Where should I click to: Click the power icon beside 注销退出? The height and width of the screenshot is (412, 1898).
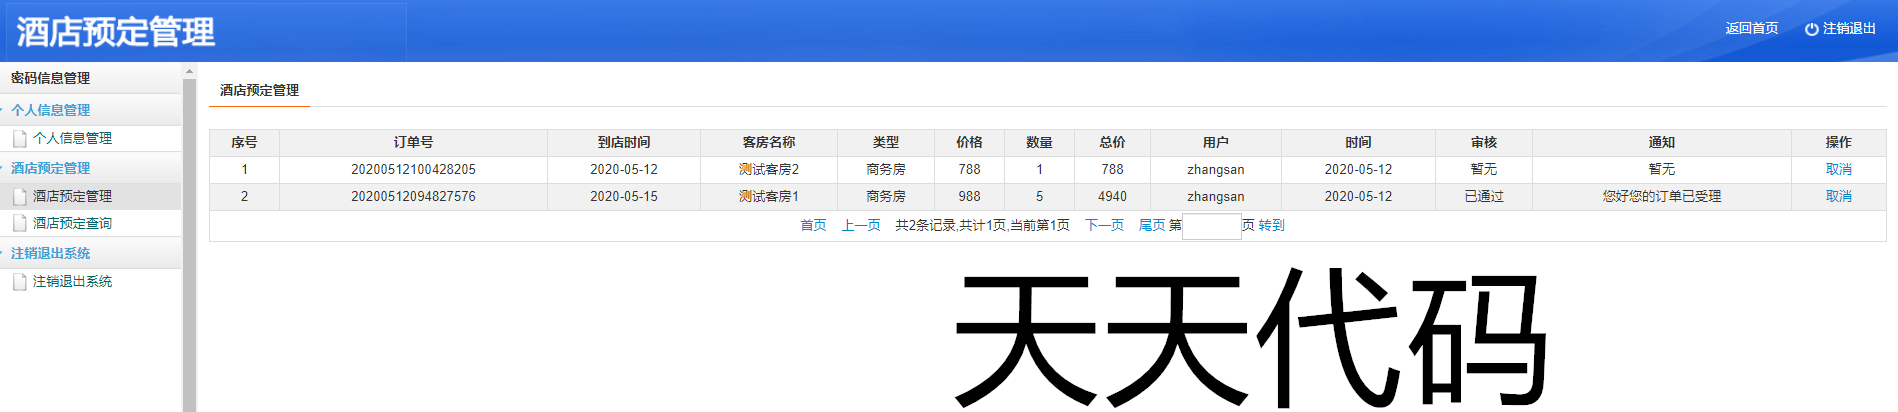[x=1811, y=29]
